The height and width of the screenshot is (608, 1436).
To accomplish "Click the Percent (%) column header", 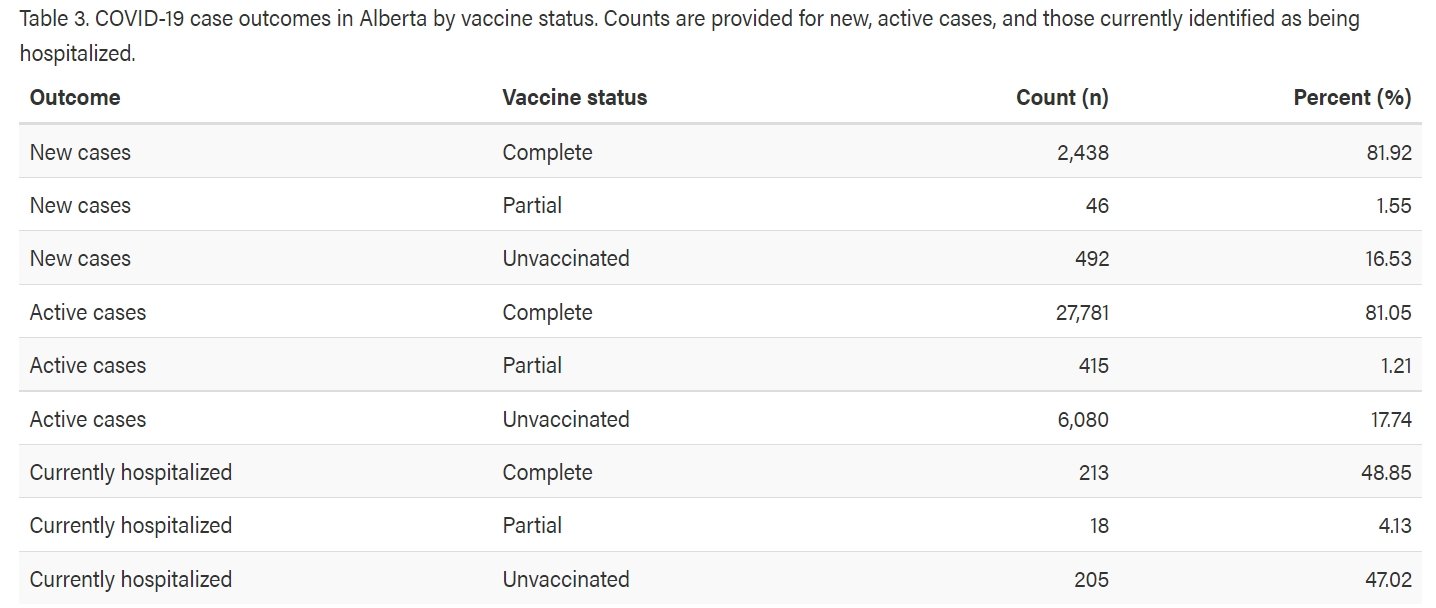I will (x=1352, y=98).
